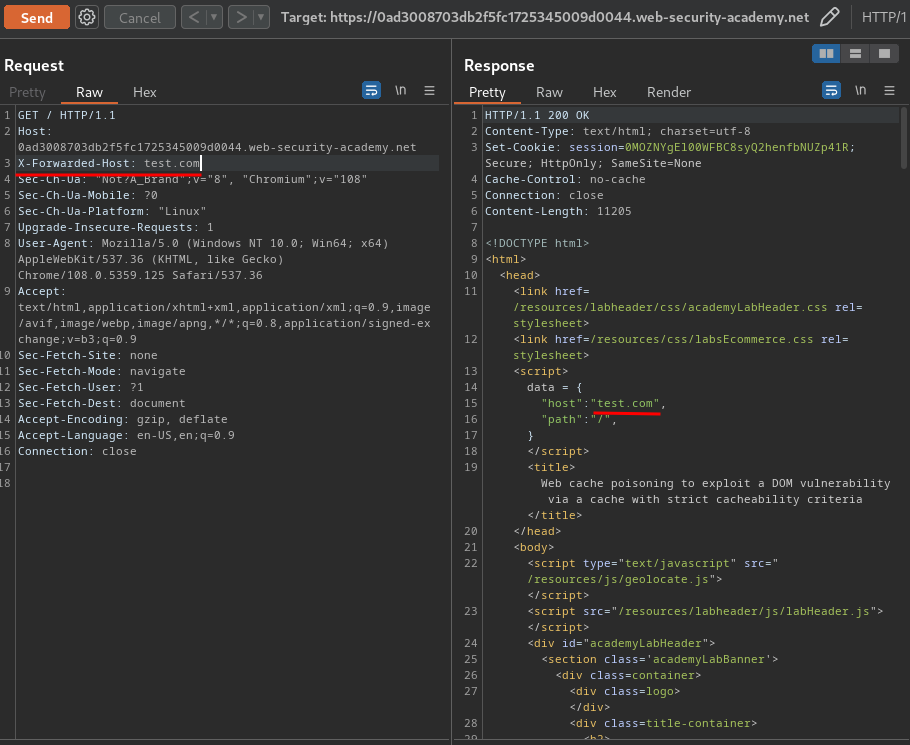Click the Response vertical scrollbar

904,137
